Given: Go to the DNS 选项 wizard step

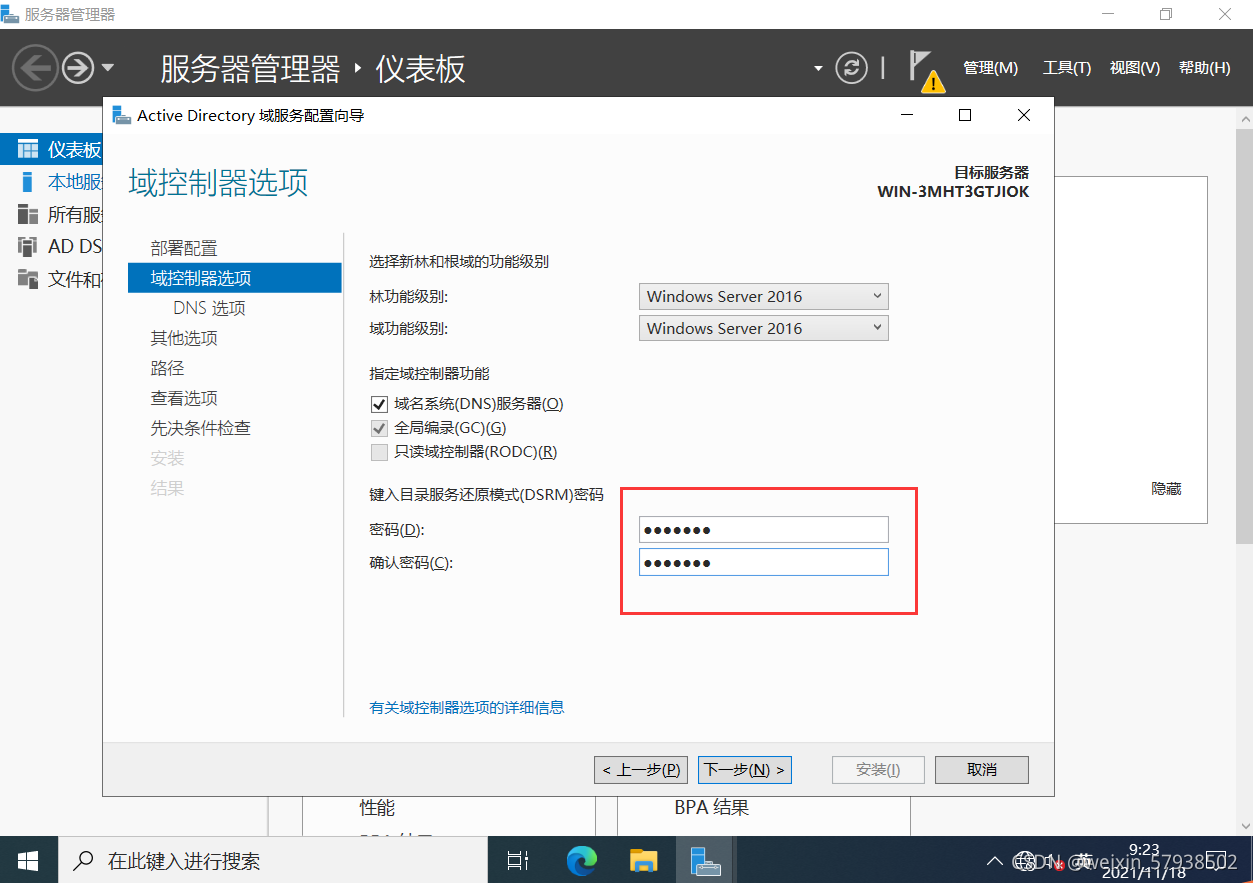Looking at the screenshot, I should point(209,308).
